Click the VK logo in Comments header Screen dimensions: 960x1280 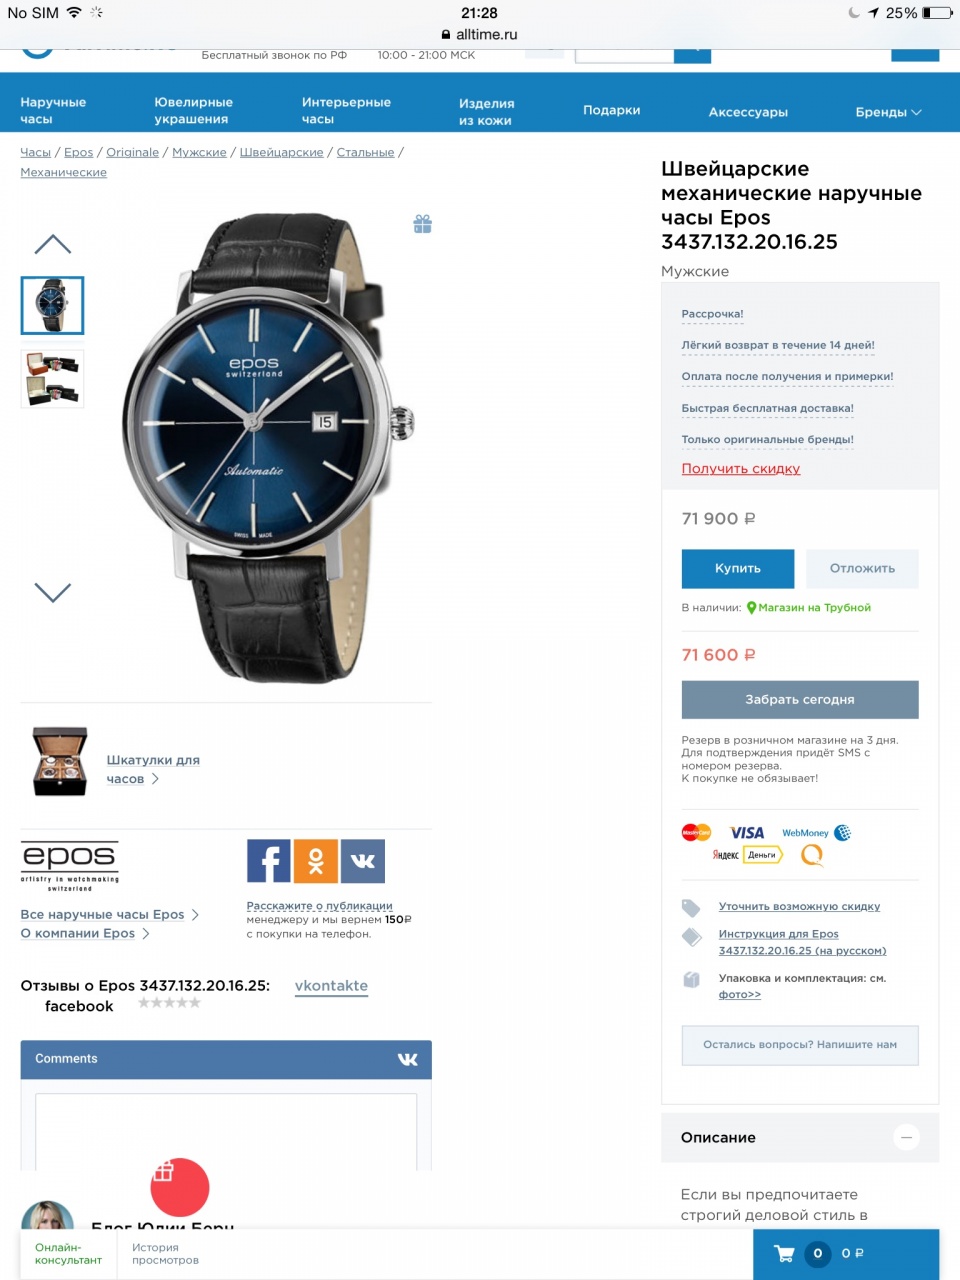pos(408,1059)
